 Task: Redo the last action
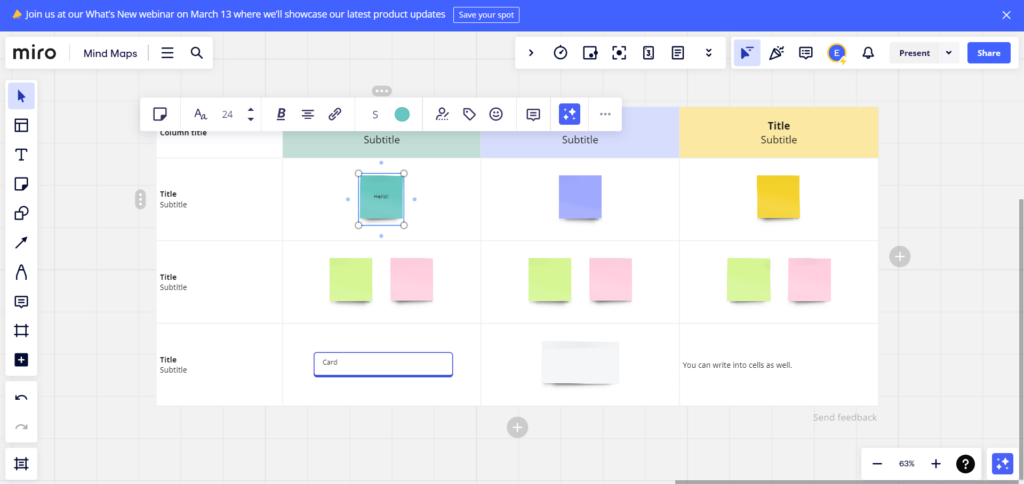(21, 427)
